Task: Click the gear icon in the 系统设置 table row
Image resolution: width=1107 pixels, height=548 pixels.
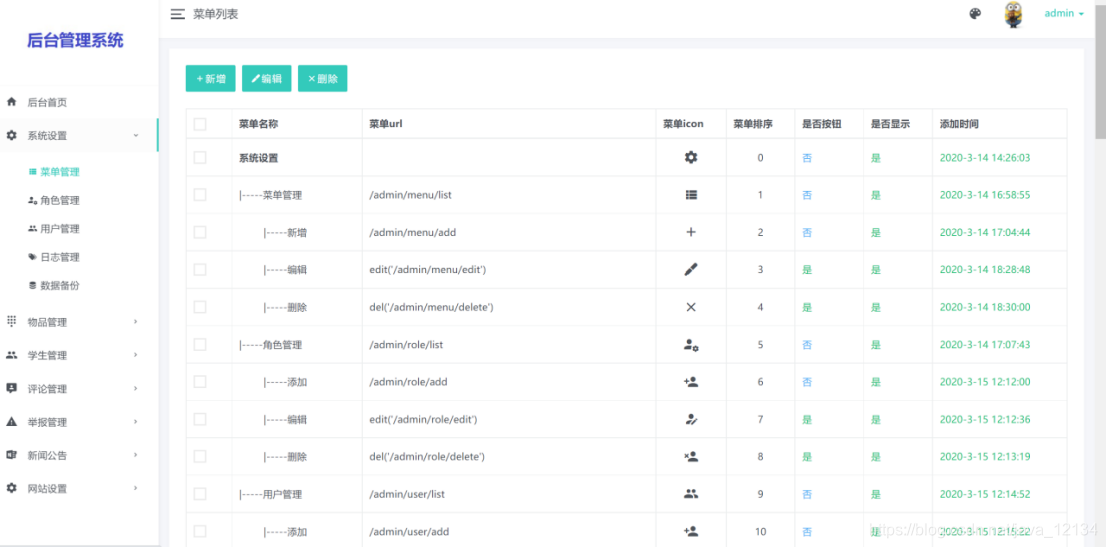Action: (690, 157)
